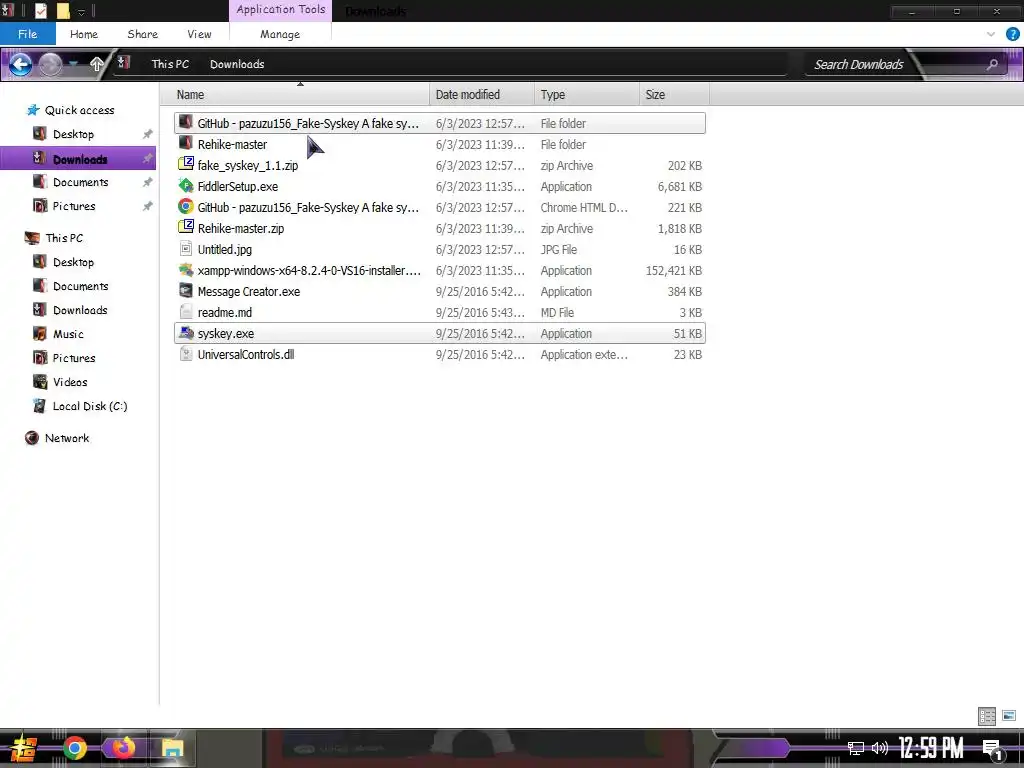
Task: Open Documents under Quick access
Action: coord(80,182)
